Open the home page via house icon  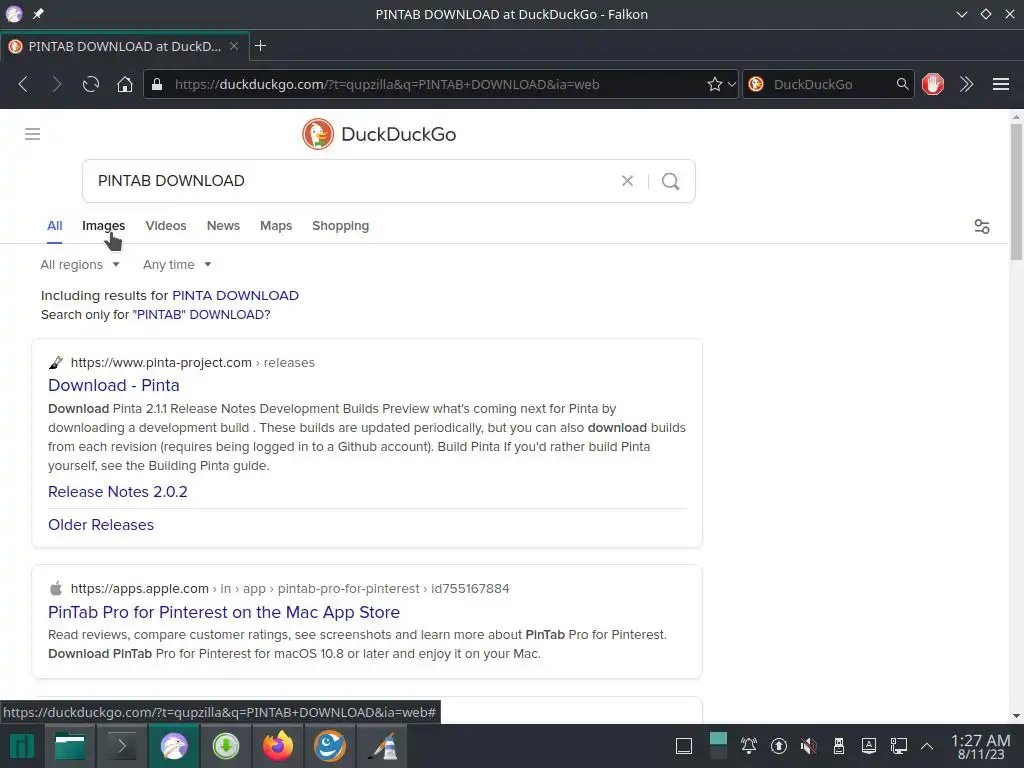[125, 84]
